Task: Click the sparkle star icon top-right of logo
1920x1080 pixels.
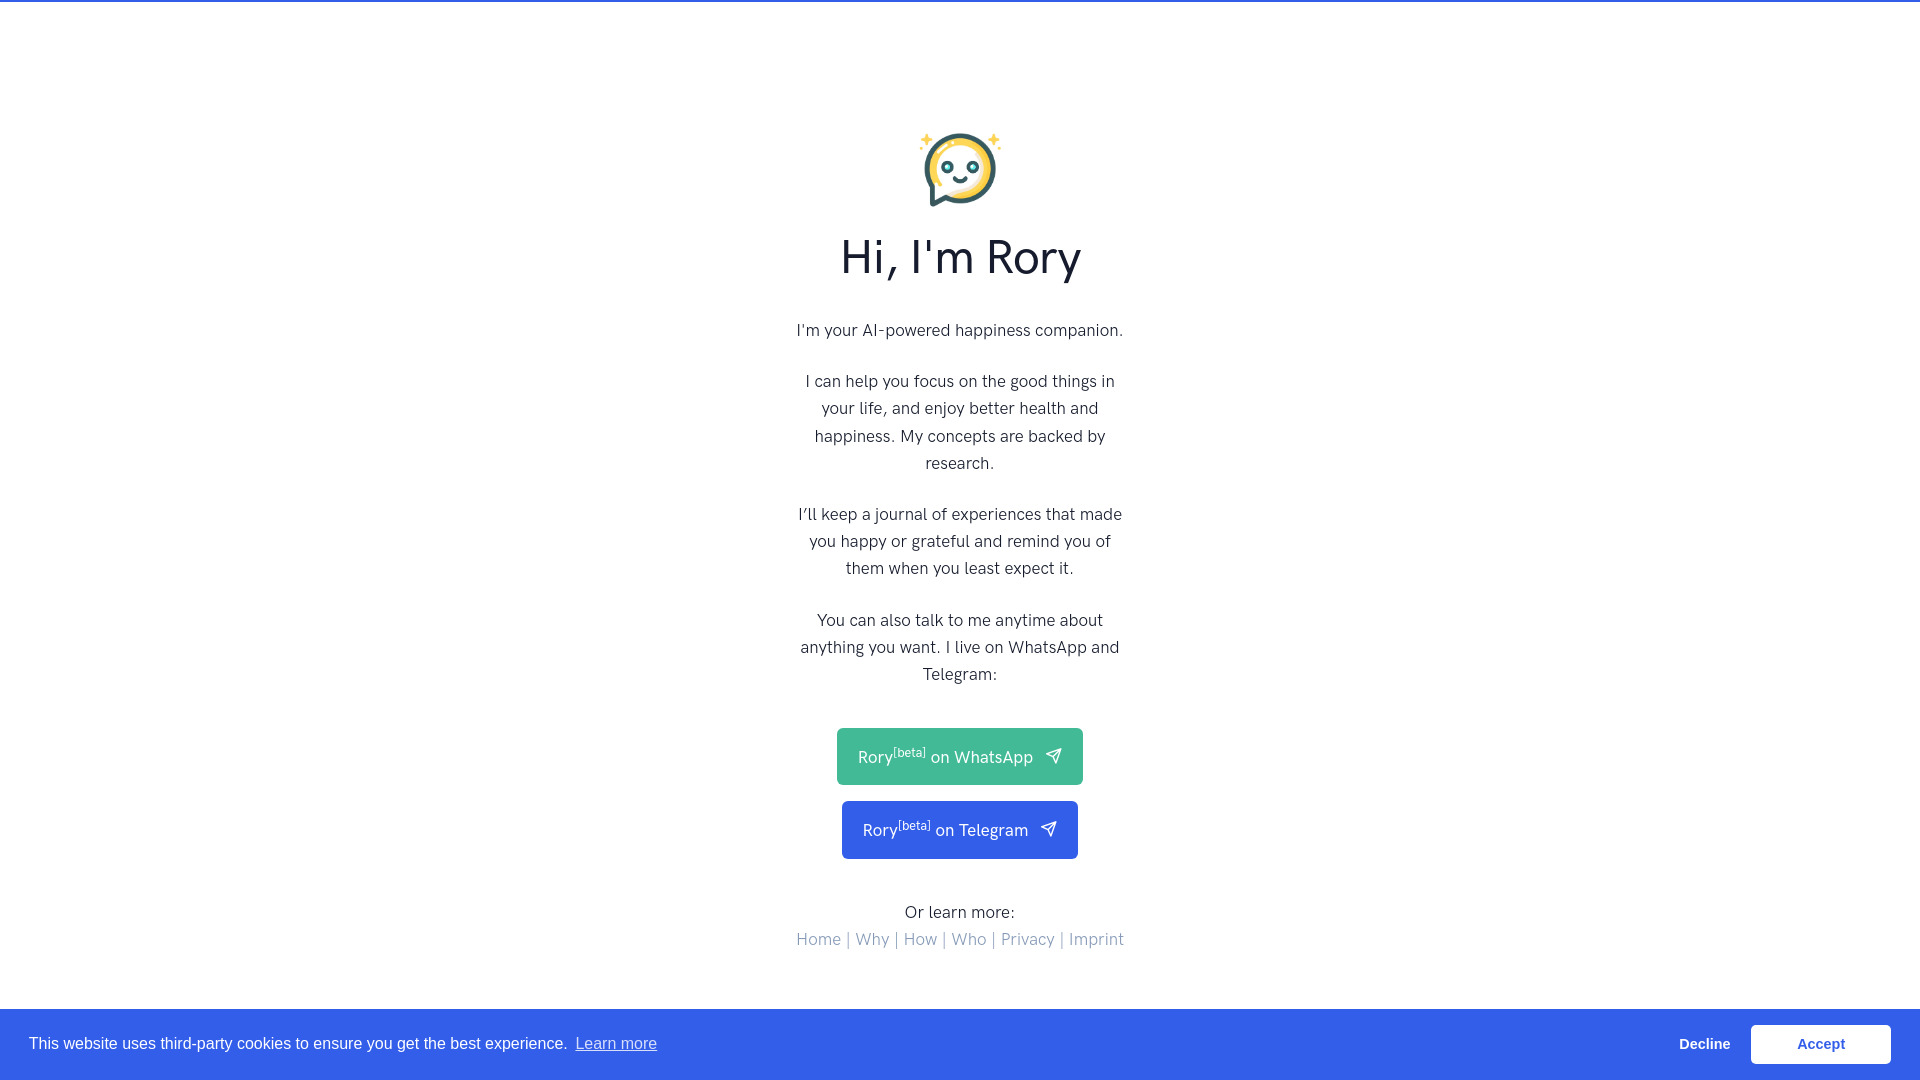Action: tap(994, 137)
